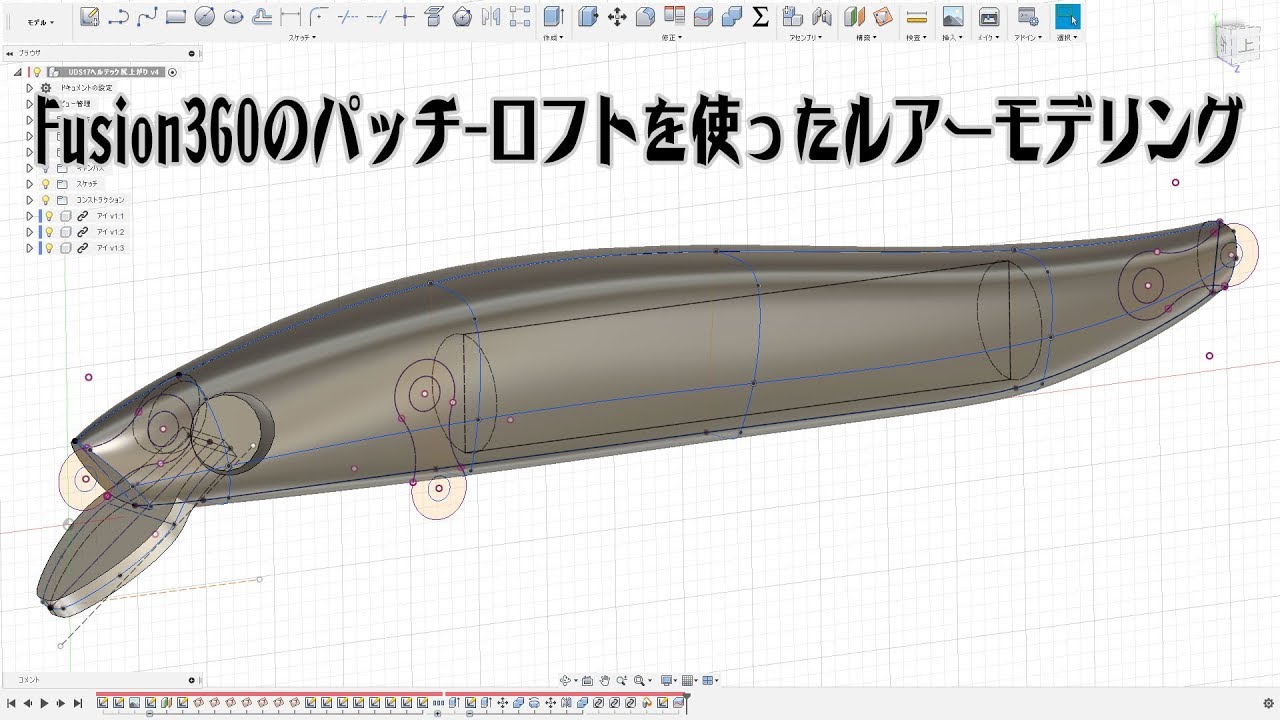Open the モデル workspace dropdown
Screen dimensions: 1280x720
(x=41, y=21)
